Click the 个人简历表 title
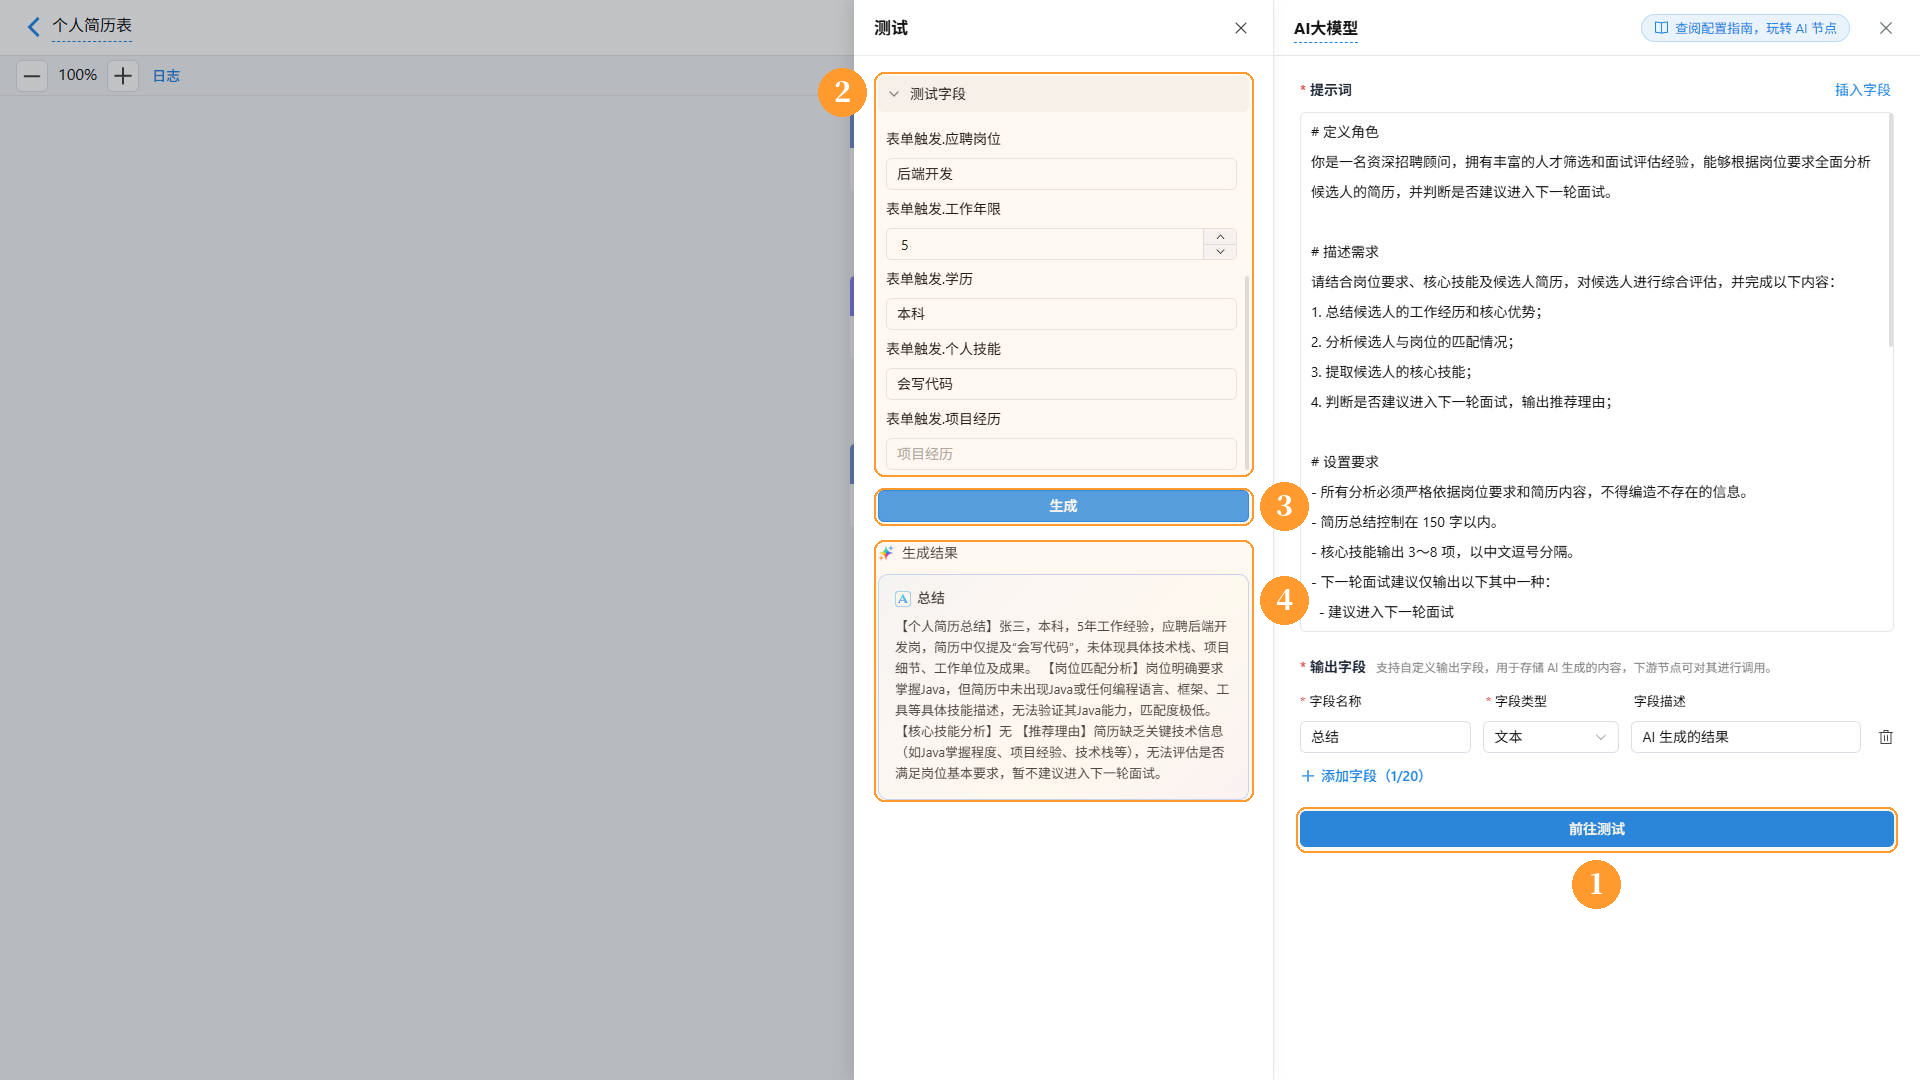Viewport: 1920px width, 1080px height. [x=92, y=26]
